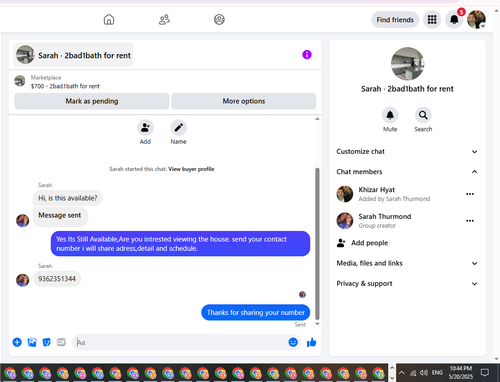Screen dimensions: 500x382
Task: Click the Add people icon in chat
Action: 145,128
